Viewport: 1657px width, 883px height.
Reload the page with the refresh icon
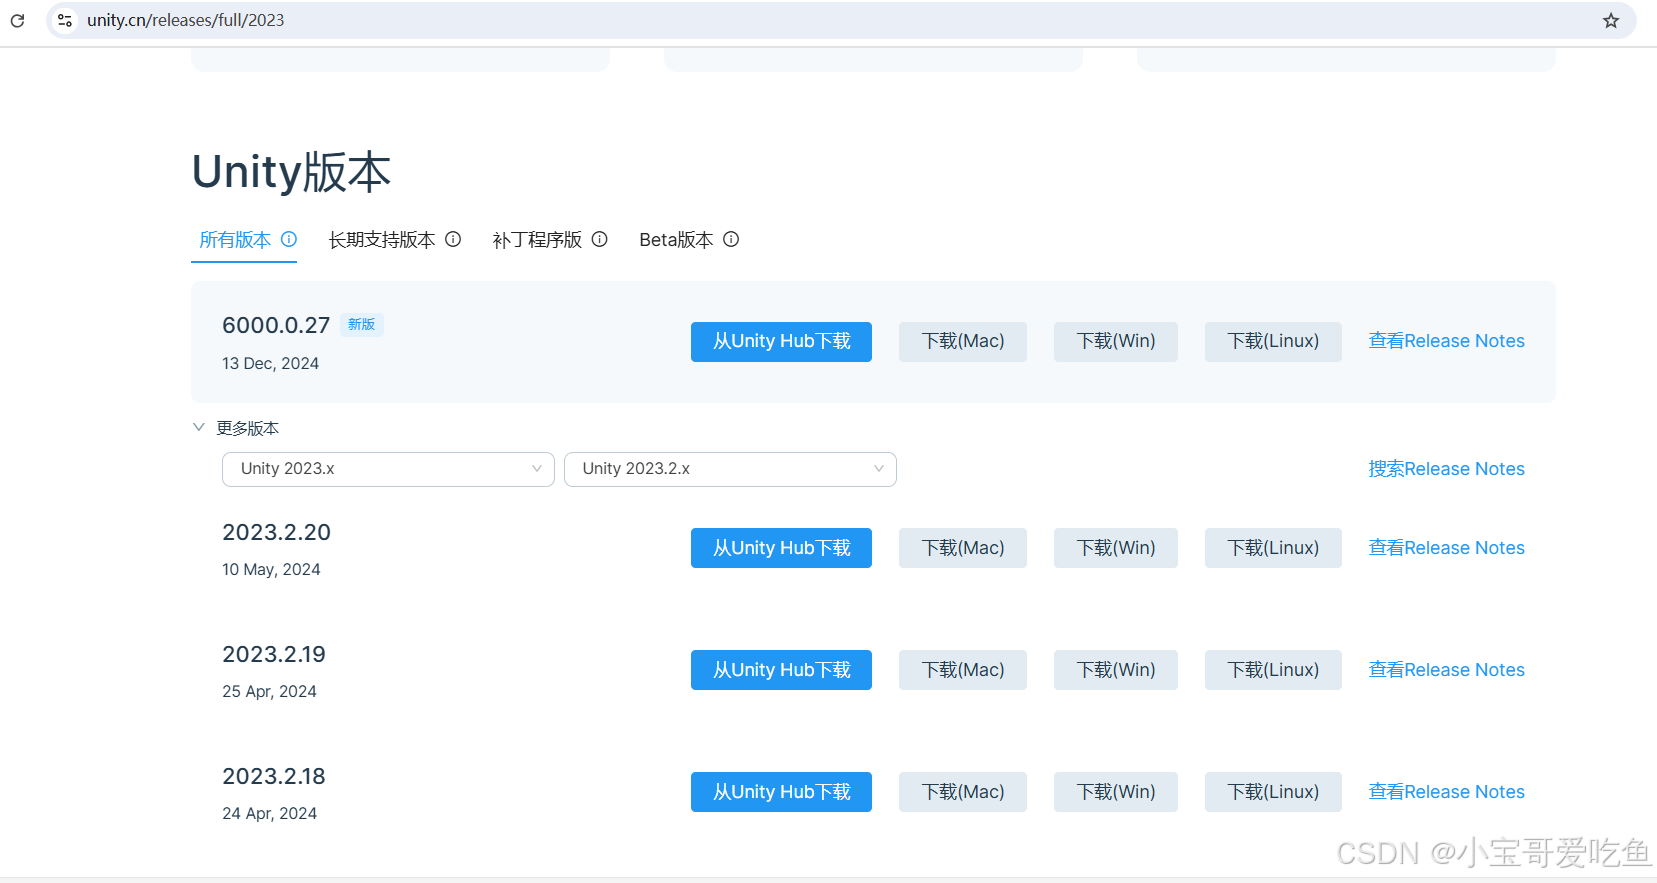(17, 20)
